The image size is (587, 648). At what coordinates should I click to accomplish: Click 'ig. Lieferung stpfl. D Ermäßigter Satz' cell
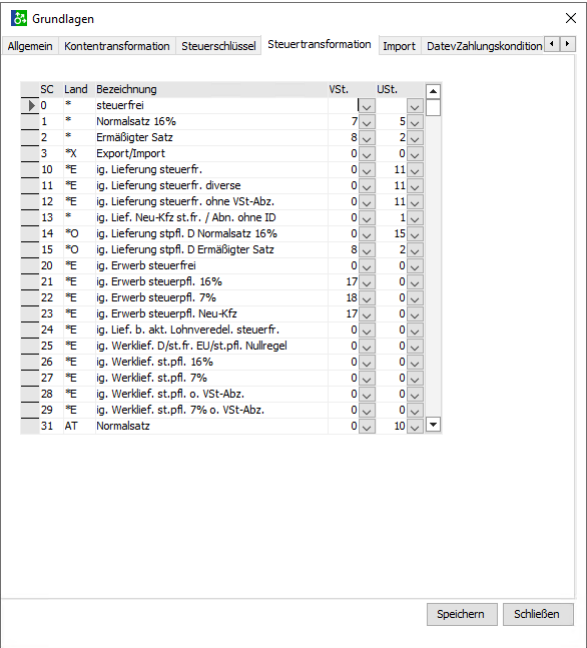pos(211,250)
